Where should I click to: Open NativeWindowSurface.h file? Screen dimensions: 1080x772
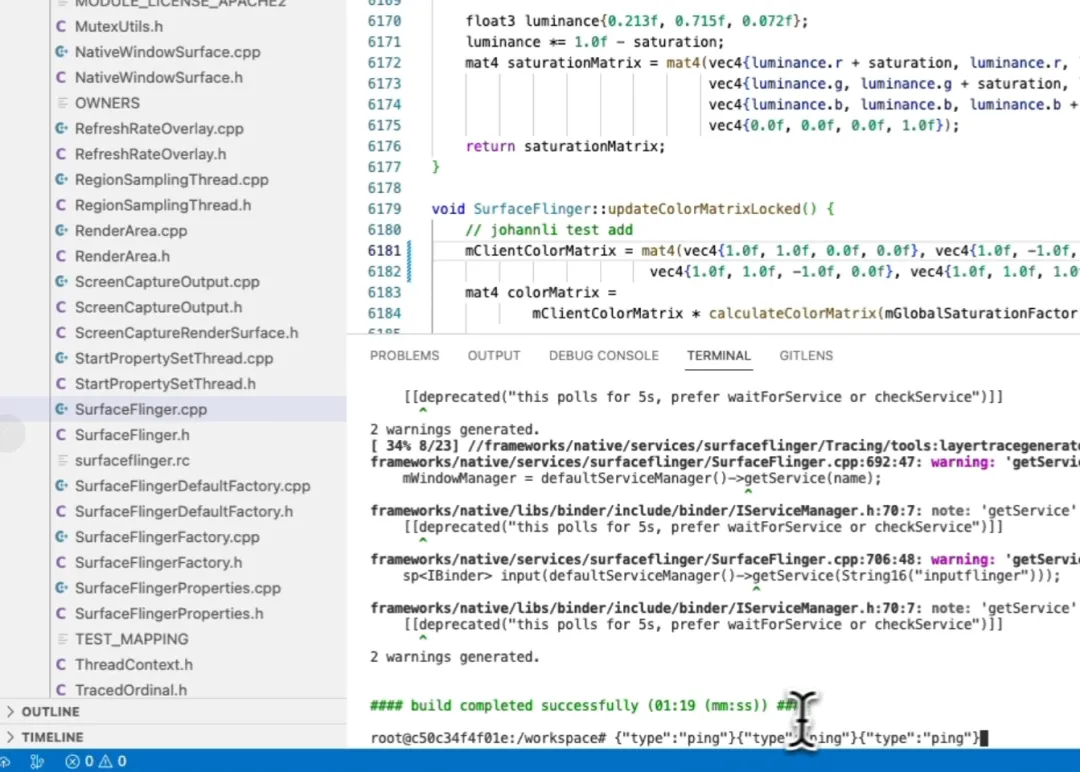[158, 77]
